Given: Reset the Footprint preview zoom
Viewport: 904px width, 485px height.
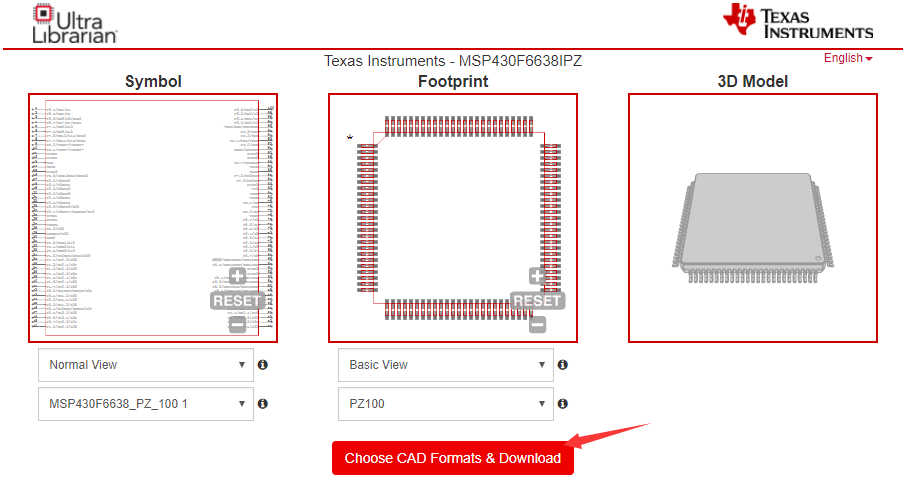Looking at the screenshot, I should (x=537, y=300).
